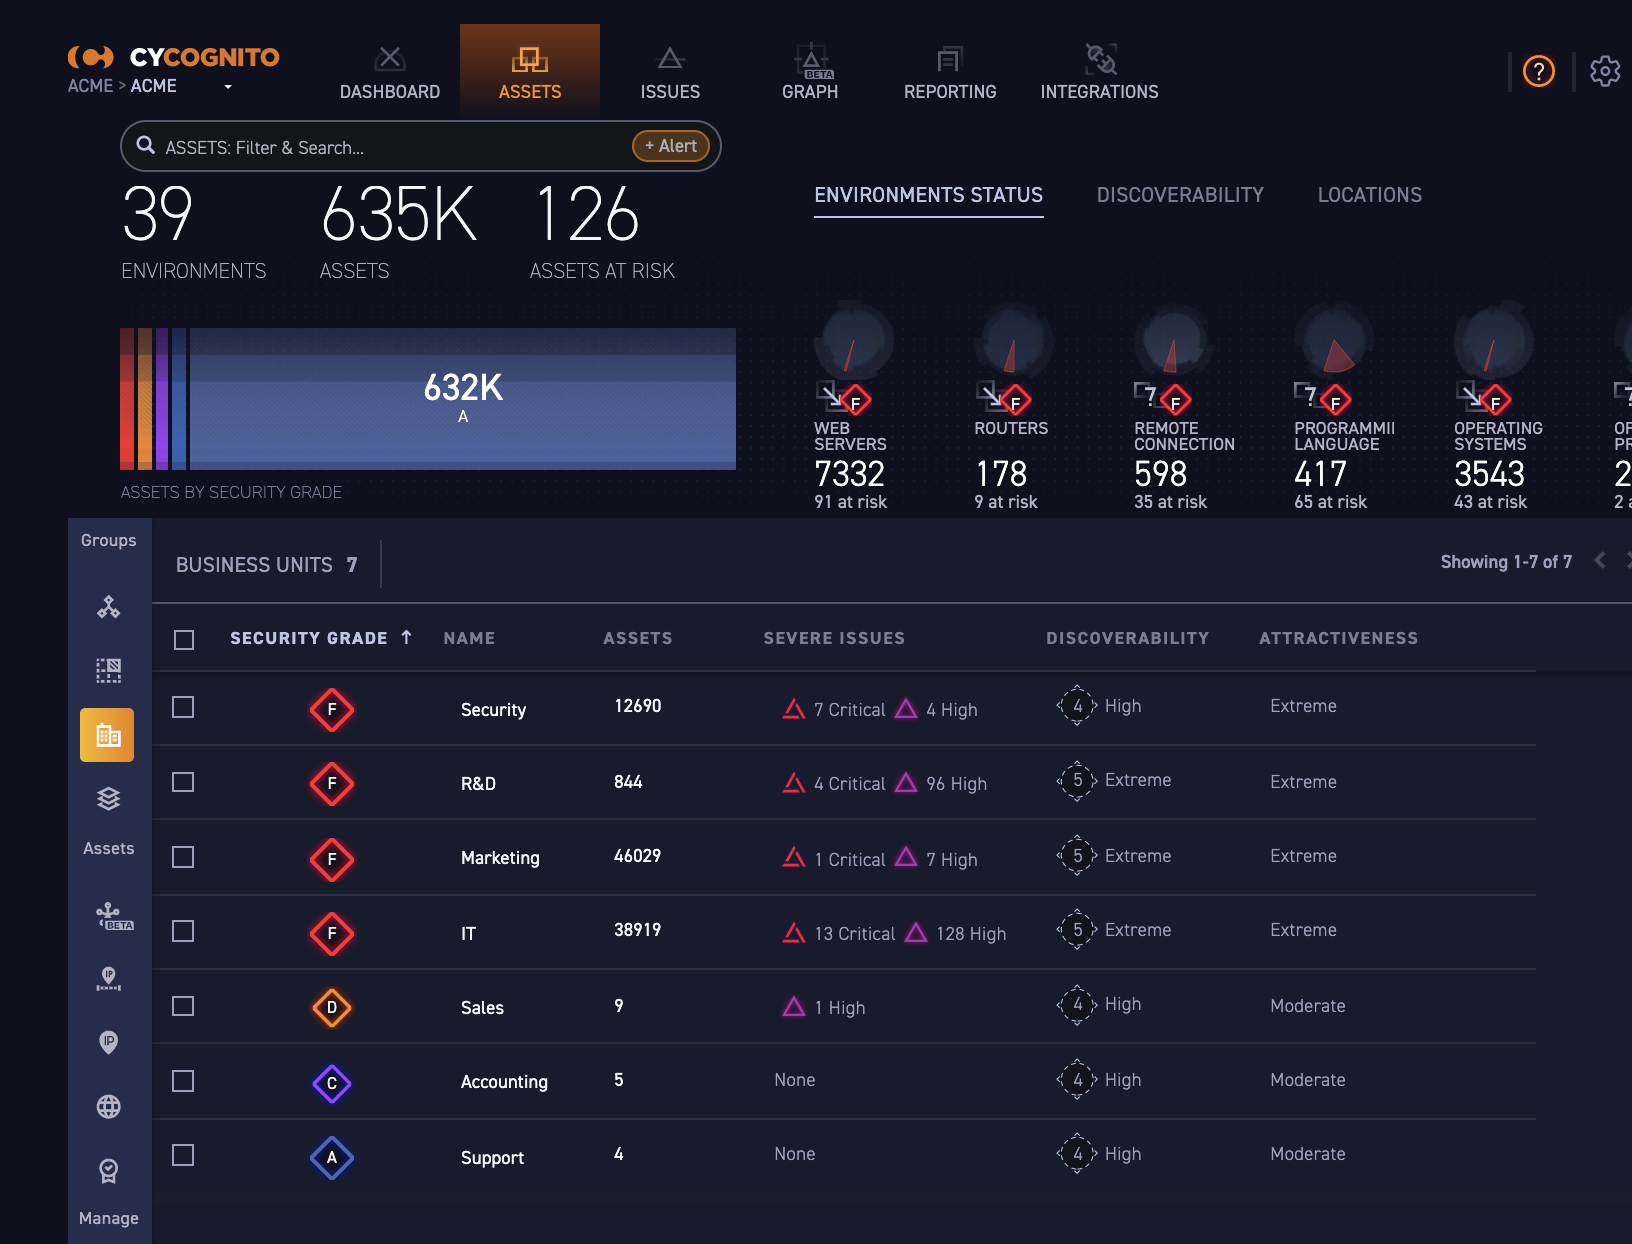Open the ACME account switcher dropdown
Screen dimensions: 1632x1244
[227, 87]
